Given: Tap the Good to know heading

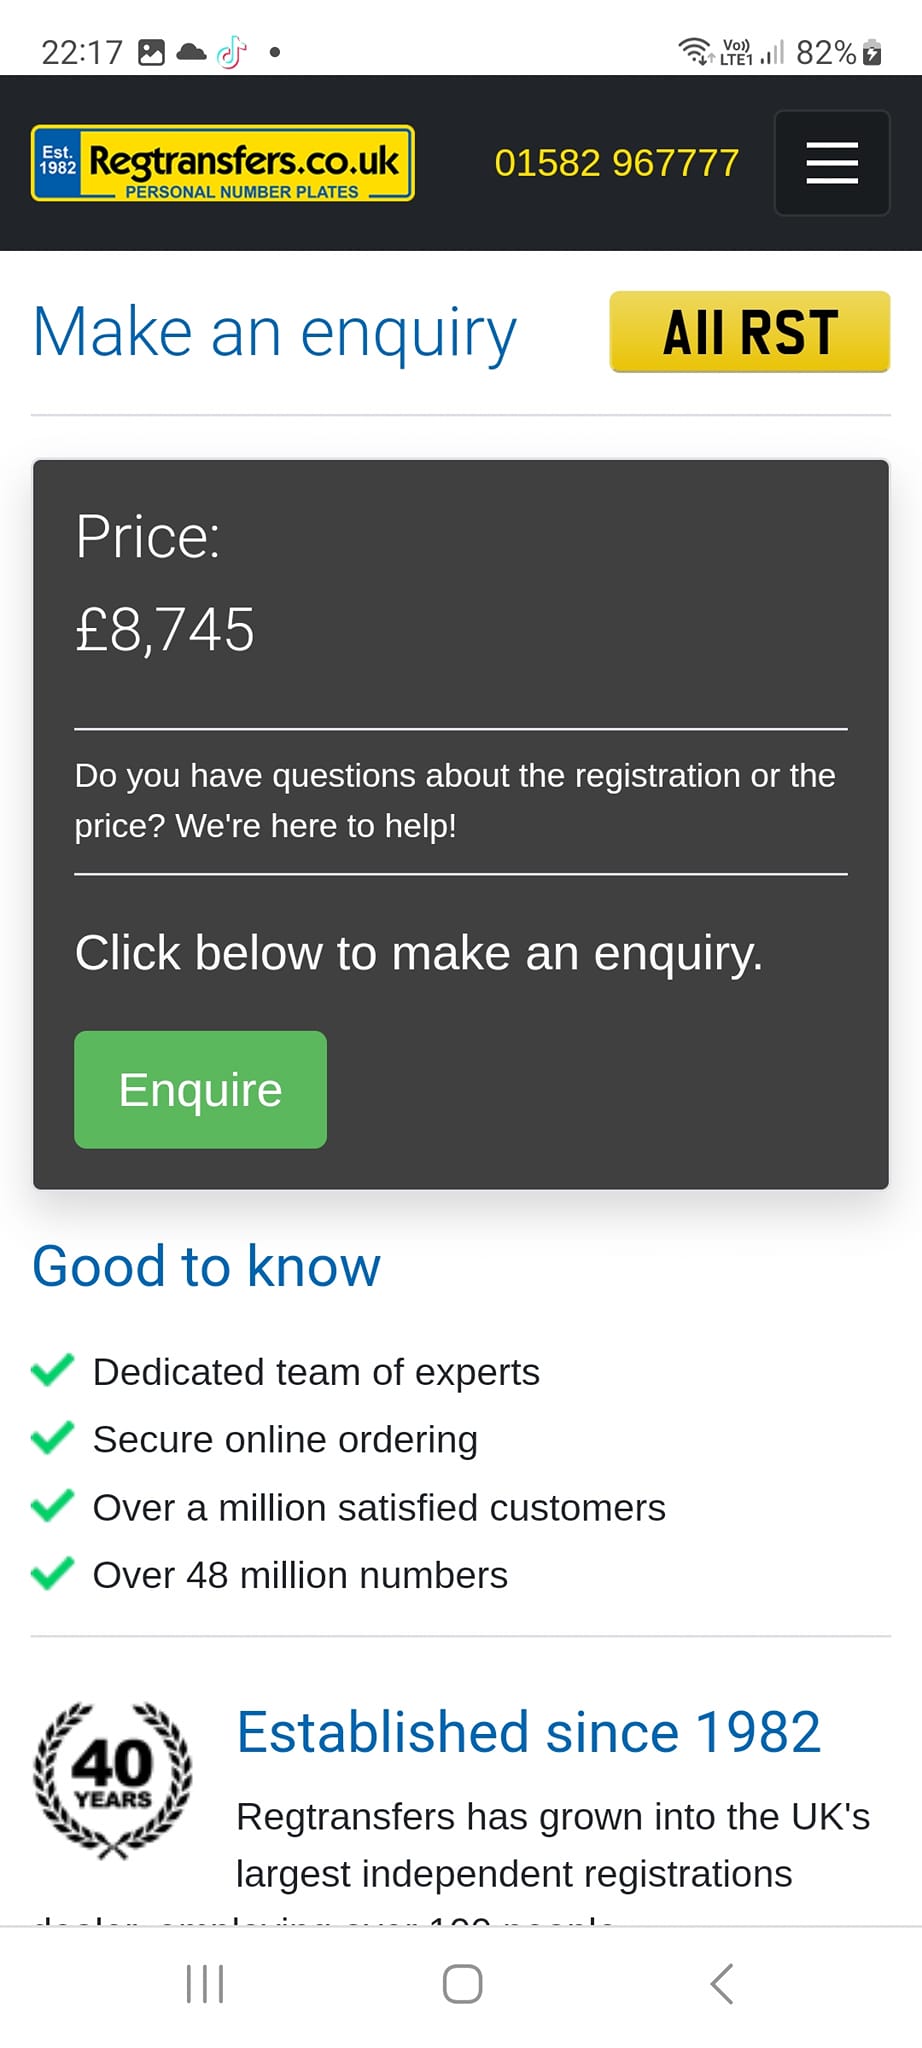Looking at the screenshot, I should click(206, 1266).
